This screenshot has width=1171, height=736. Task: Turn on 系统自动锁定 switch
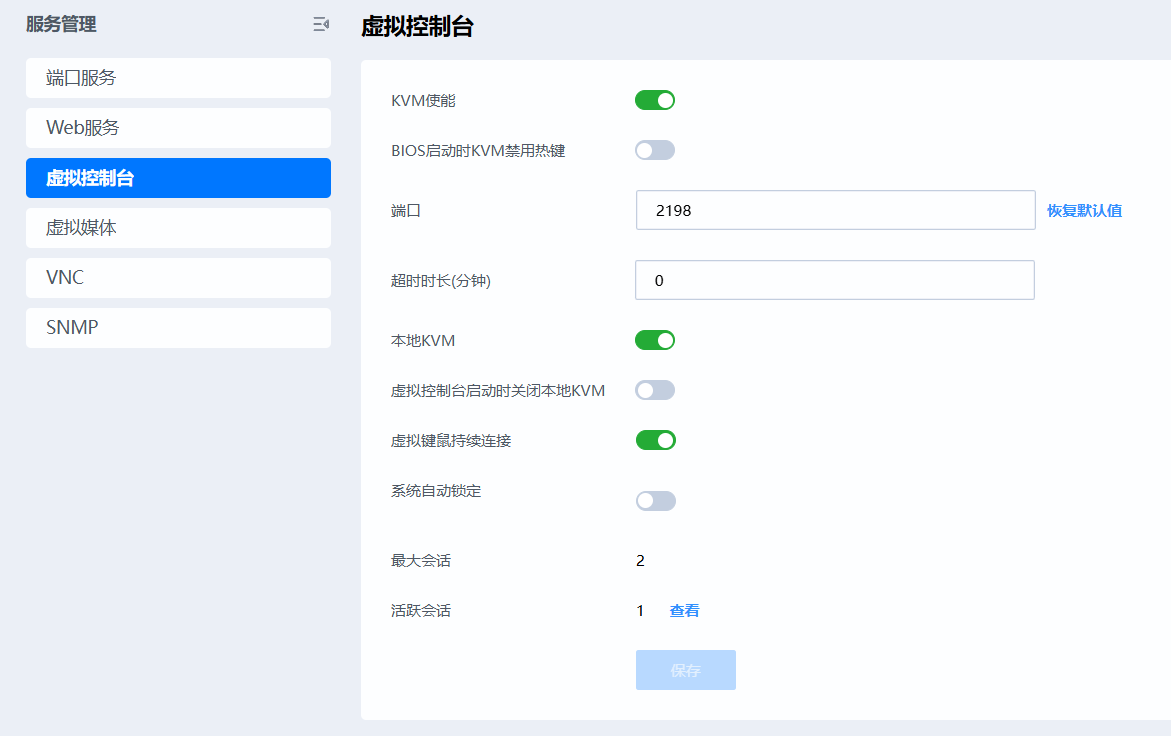(x=655, y=500)
